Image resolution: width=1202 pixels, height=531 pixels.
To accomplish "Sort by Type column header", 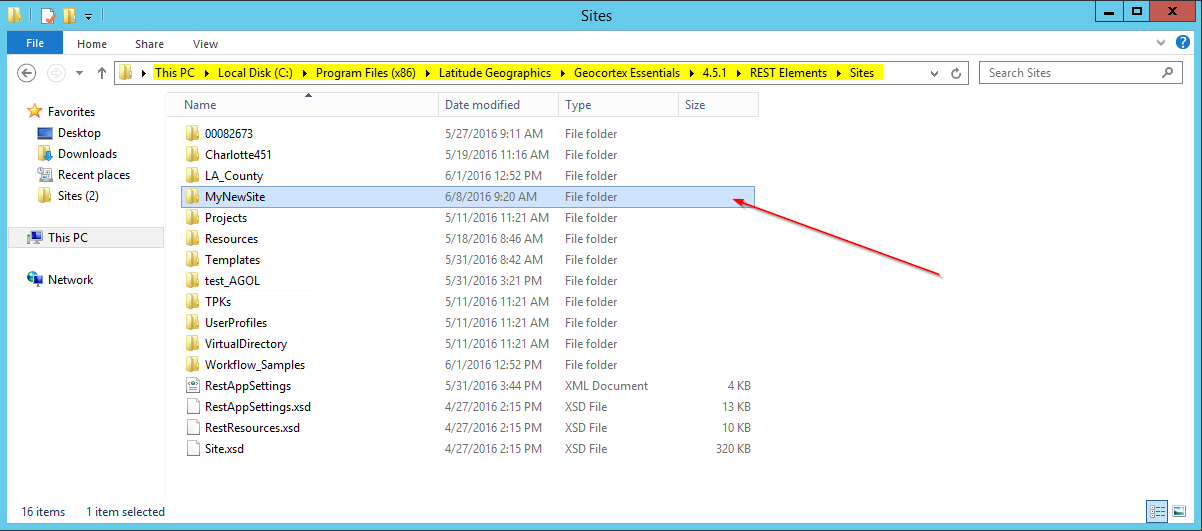I will [x=618, y=105].
